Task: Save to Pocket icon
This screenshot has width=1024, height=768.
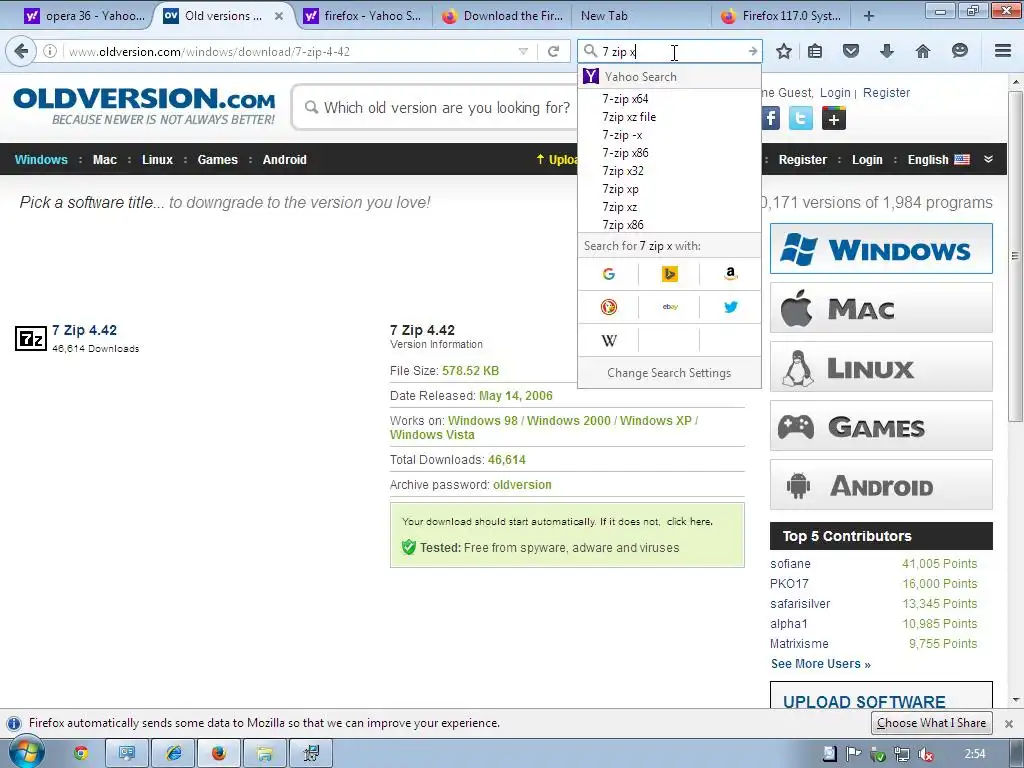Action: 850,51
